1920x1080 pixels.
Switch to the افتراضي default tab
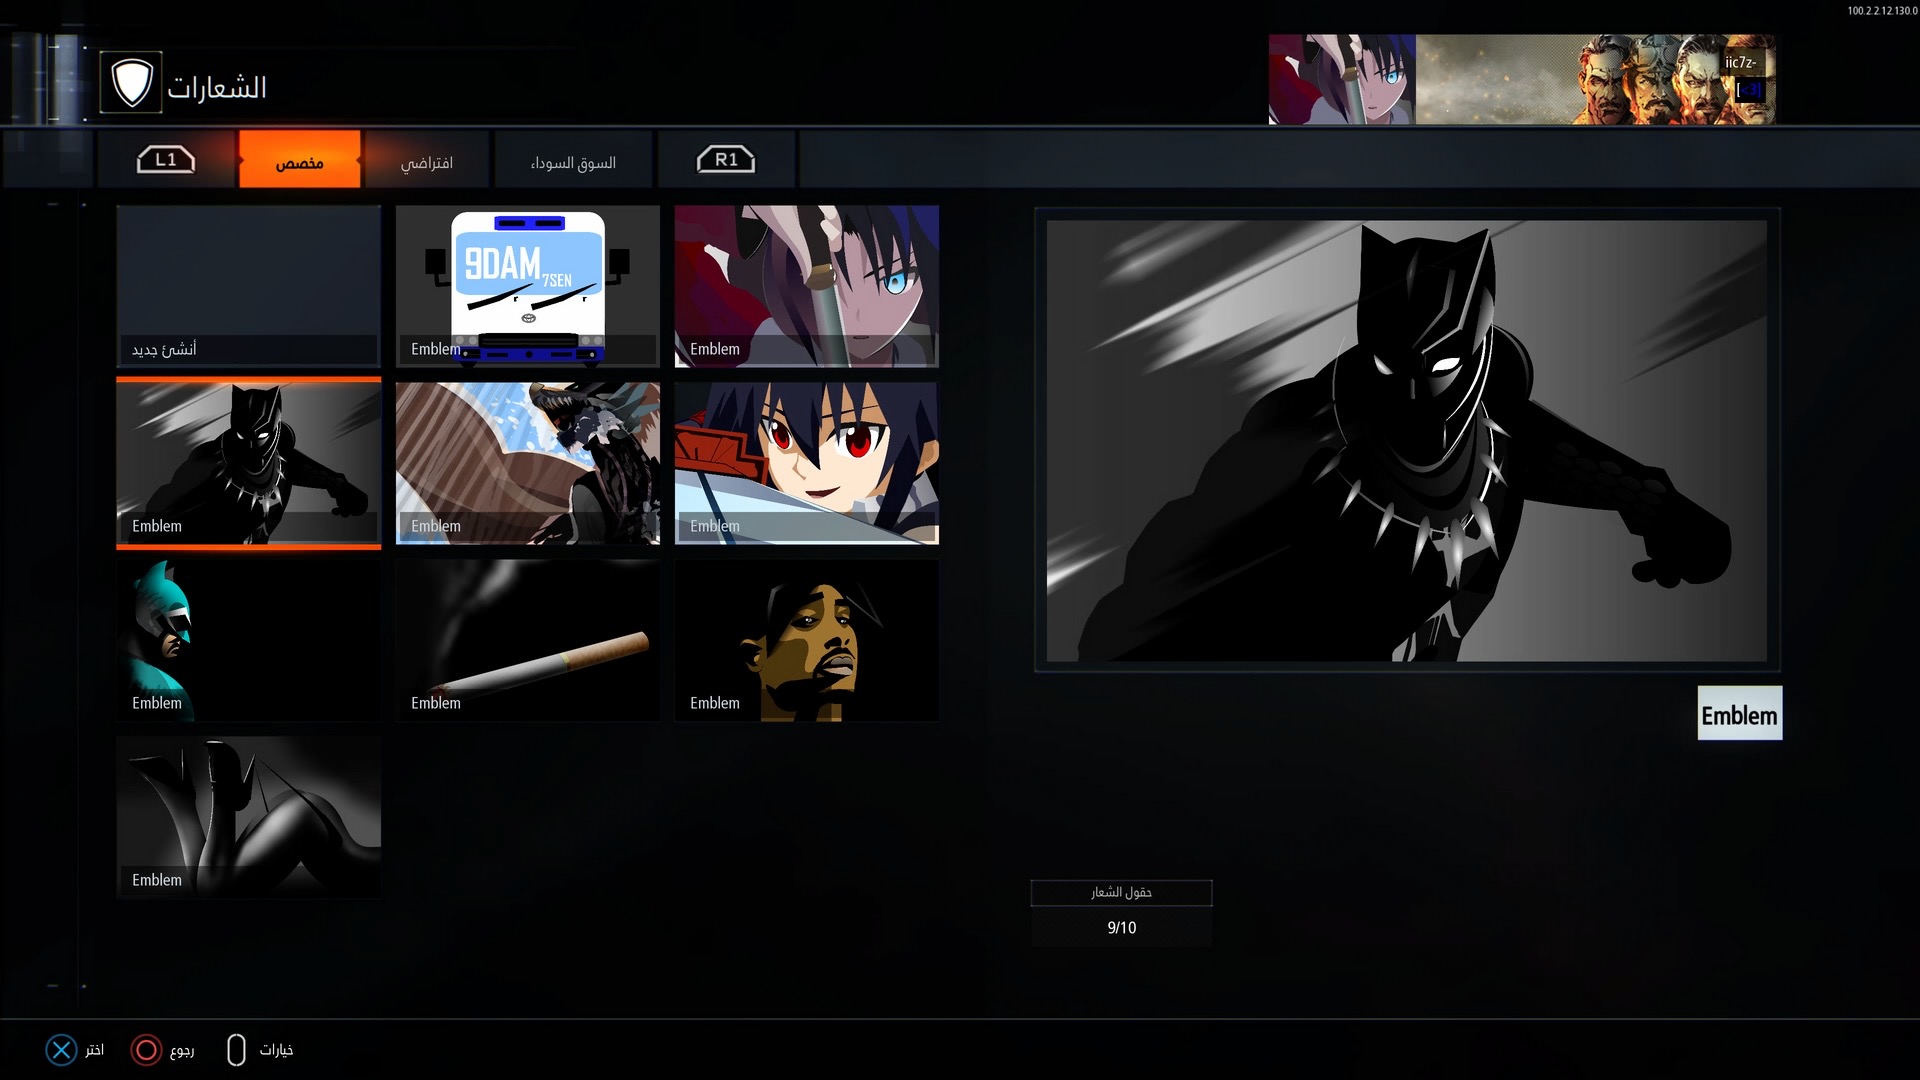[427, 160]
